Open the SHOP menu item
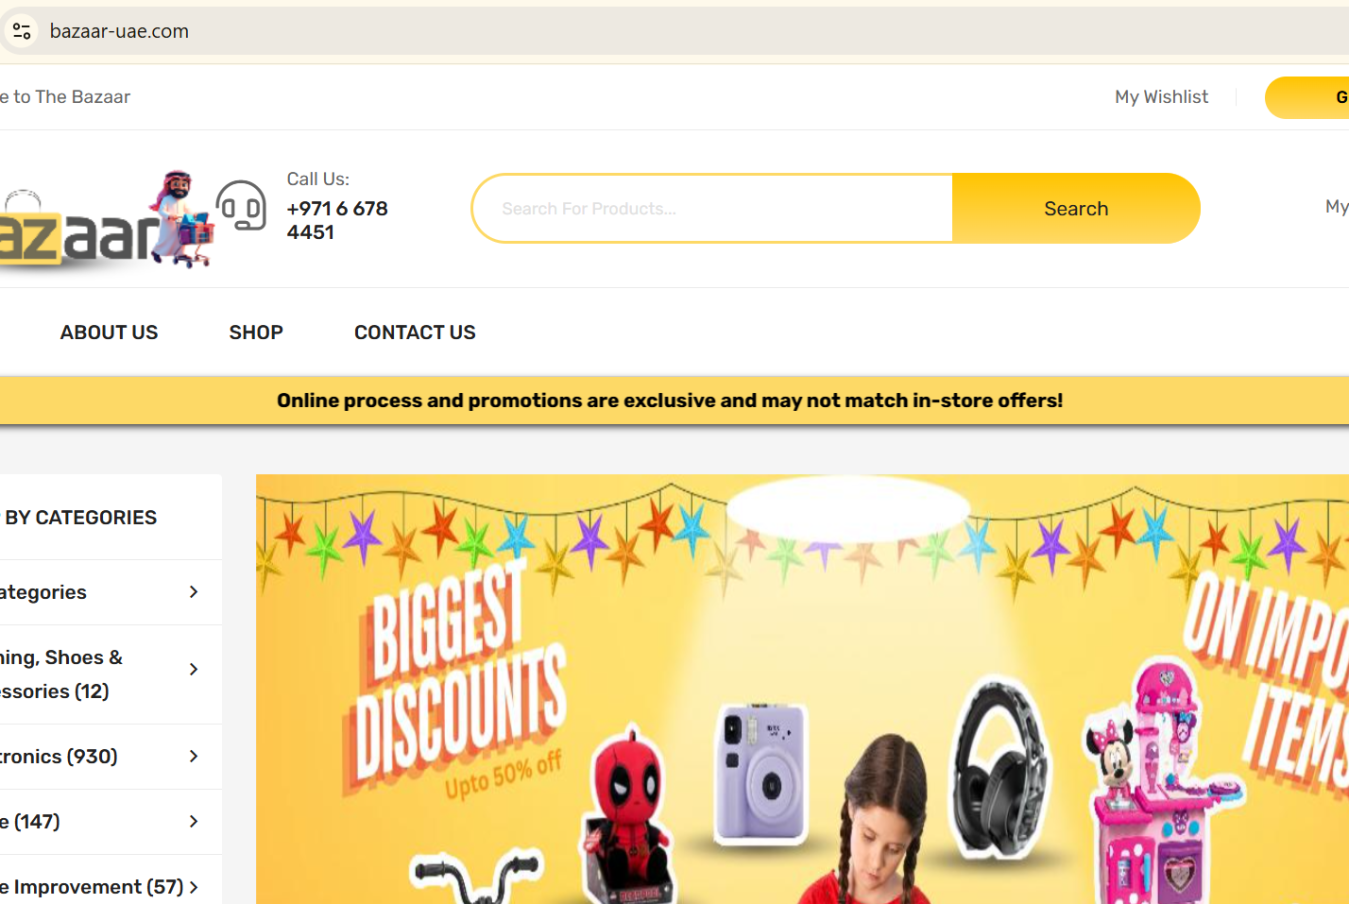1349x904 pixels. click(x=256, y=332)
